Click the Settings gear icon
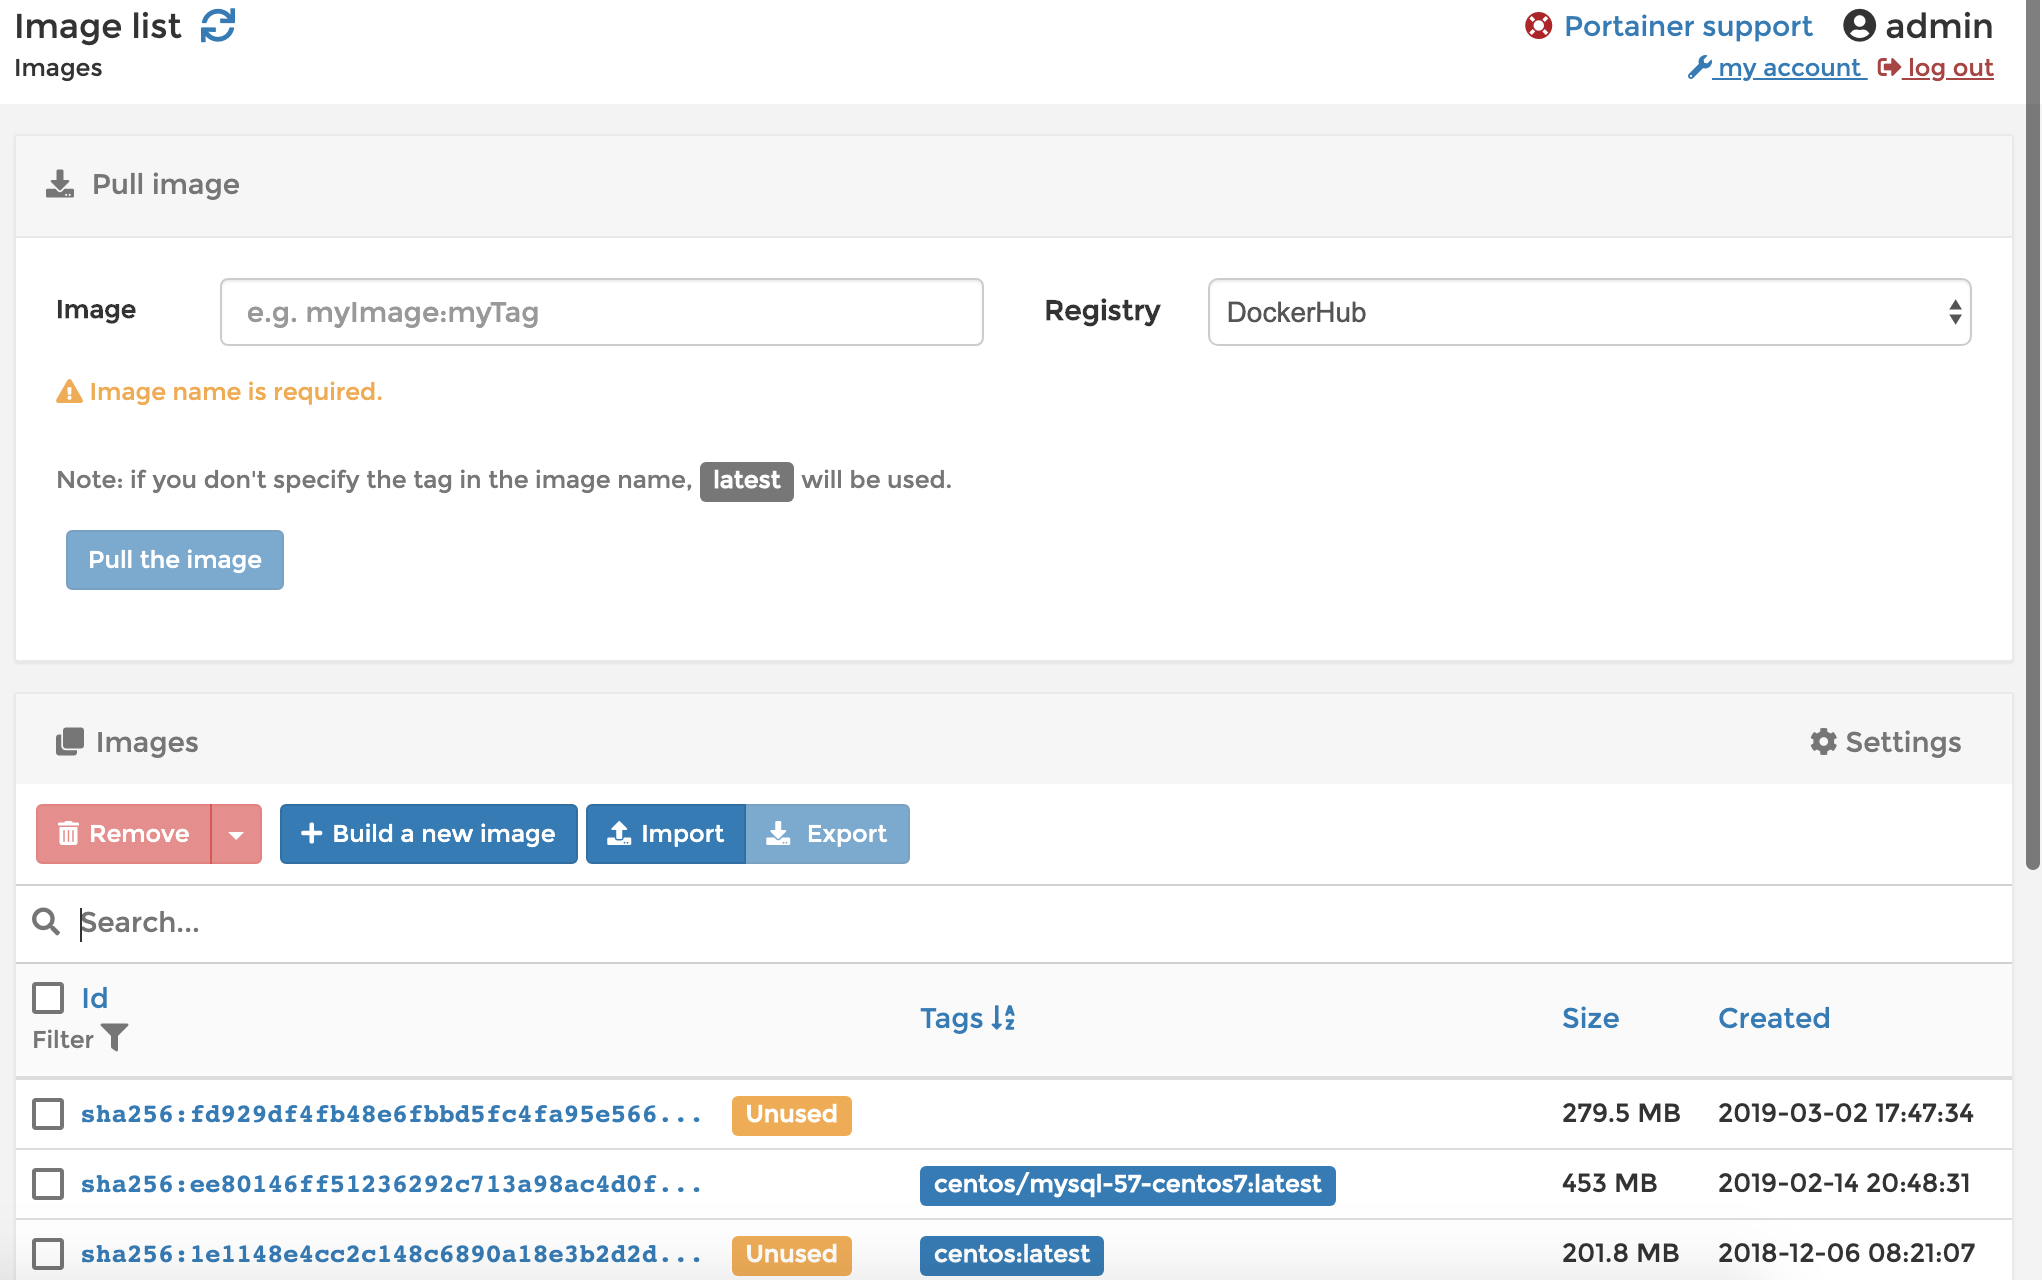 point(1823,742)
